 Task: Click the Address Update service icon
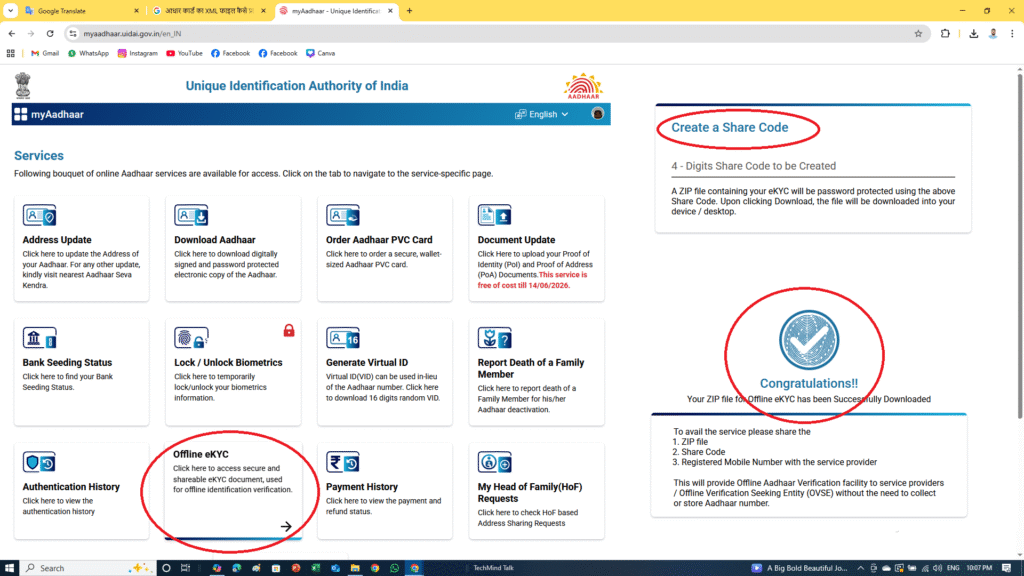[x=40, y=215]
